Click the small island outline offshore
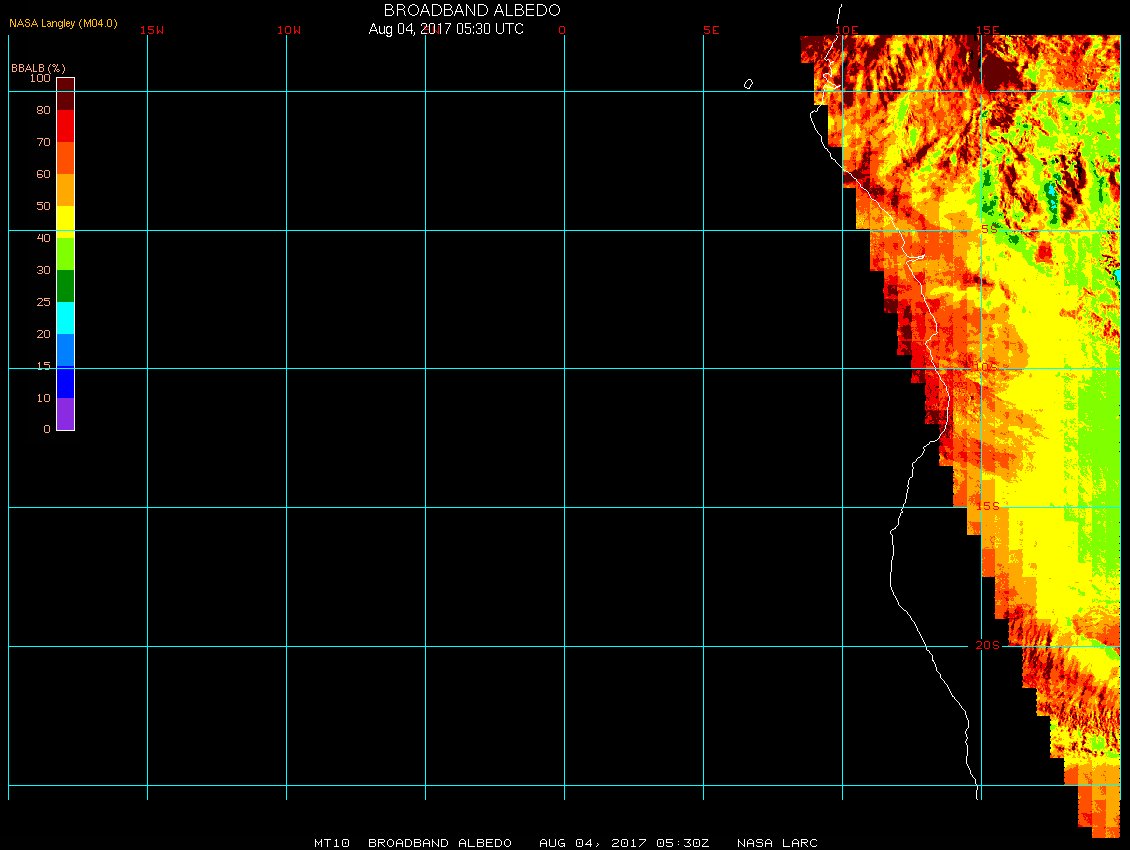 (x=748, y=84)
